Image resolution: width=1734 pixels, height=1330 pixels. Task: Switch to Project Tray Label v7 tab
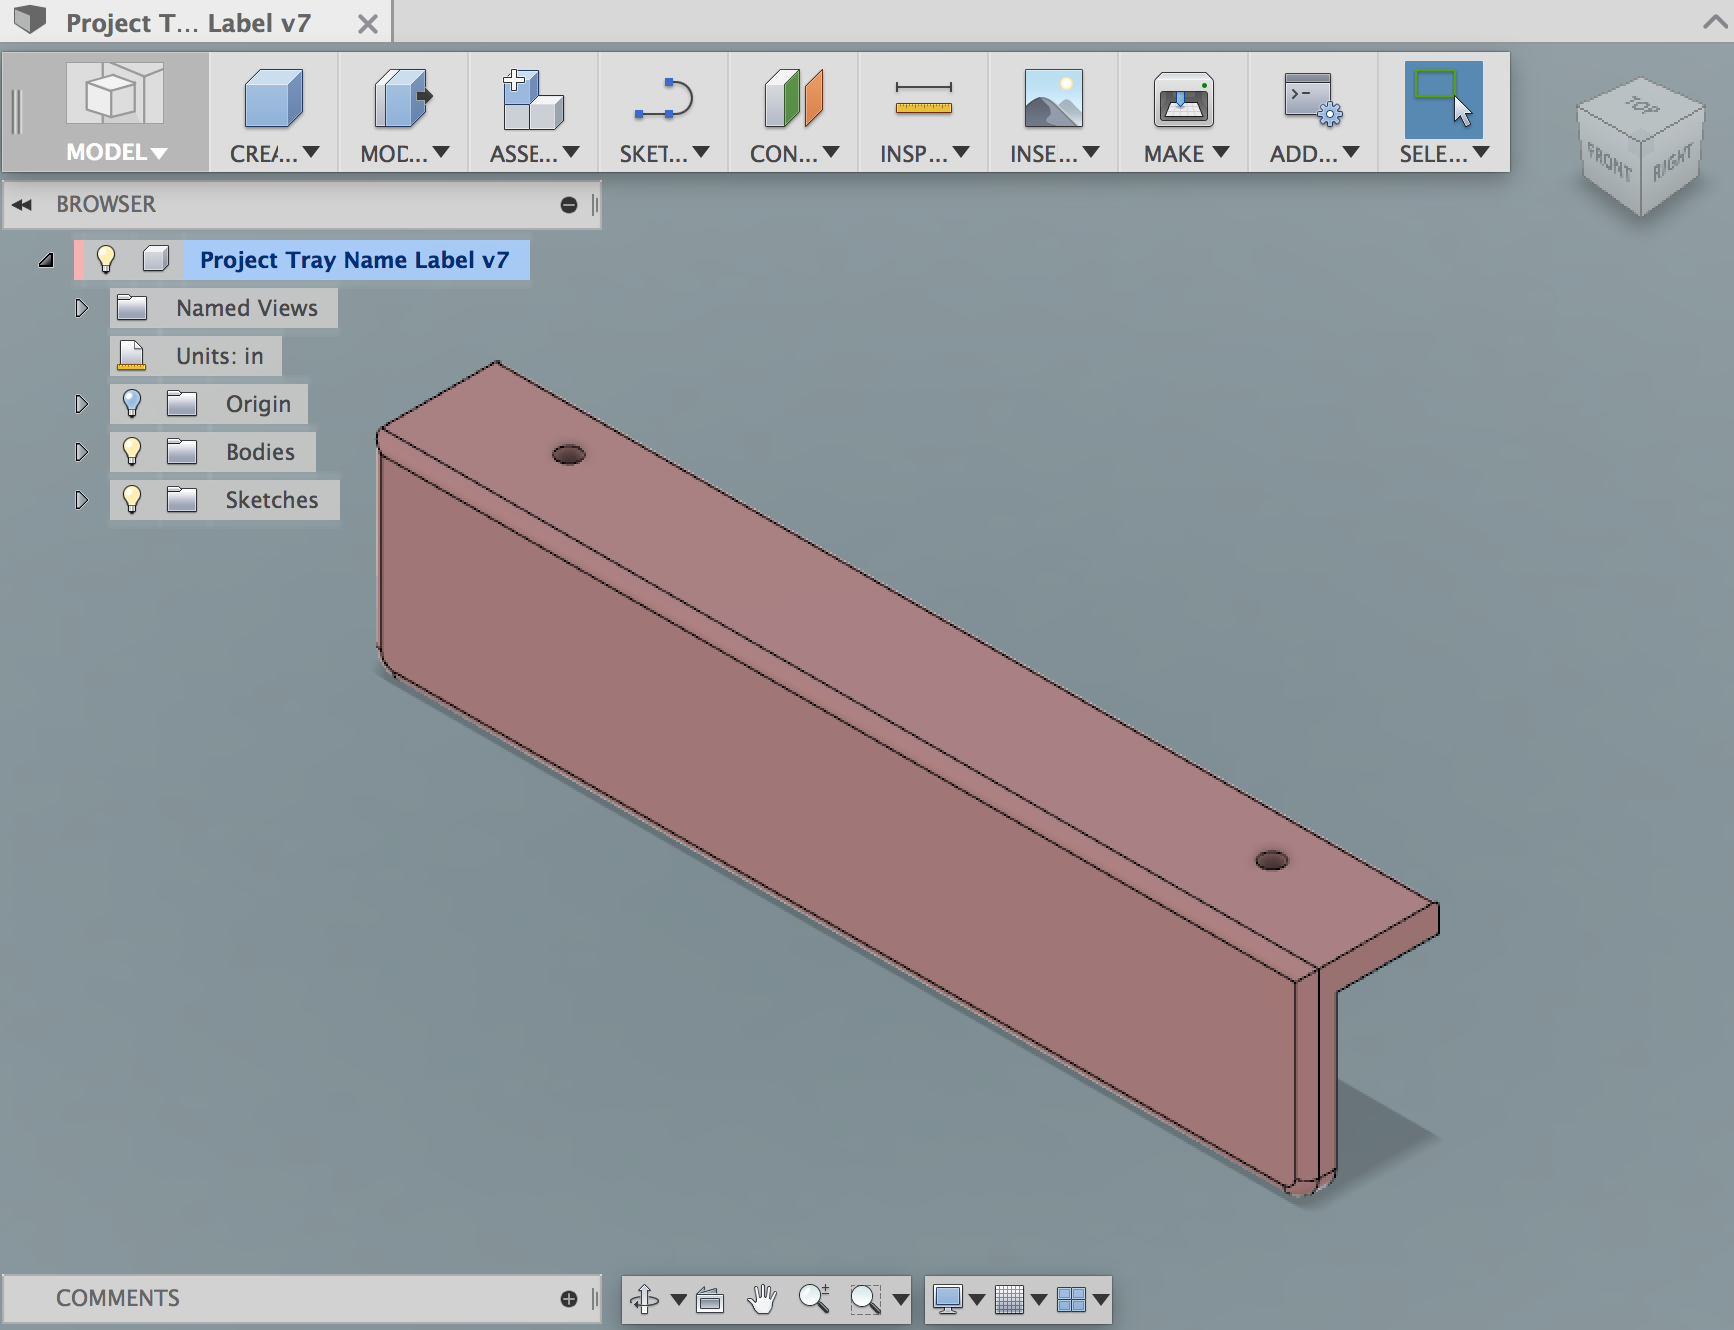pyautogui.click(x=189, y=22)
